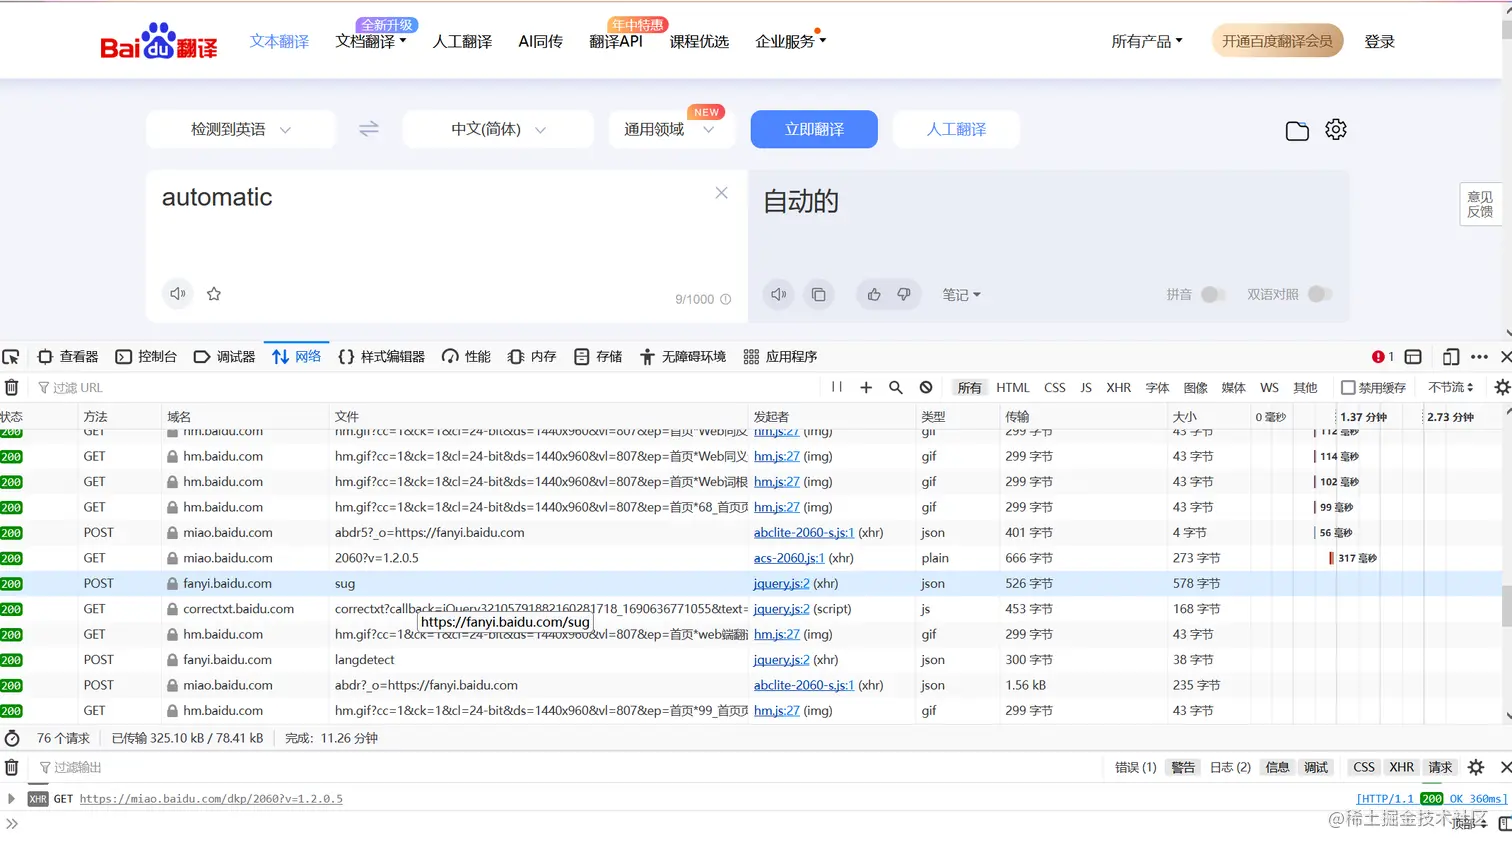Viewport: 1512px width, 852px height.
Task: Open 所有产品 dropdown
Action: [x=1147, y=41]
